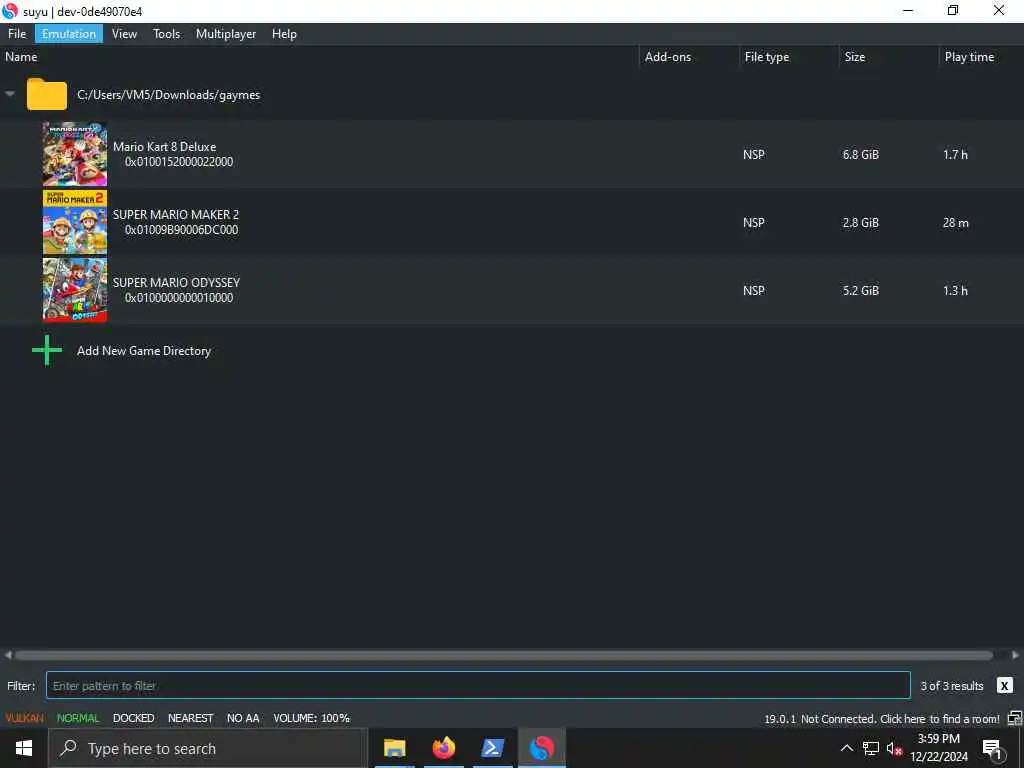This screenshot has height=768, width=1024.
Task: Click the horizontal scrollbar left arrow
Action: pyautogui.click(x=8, y=655)
